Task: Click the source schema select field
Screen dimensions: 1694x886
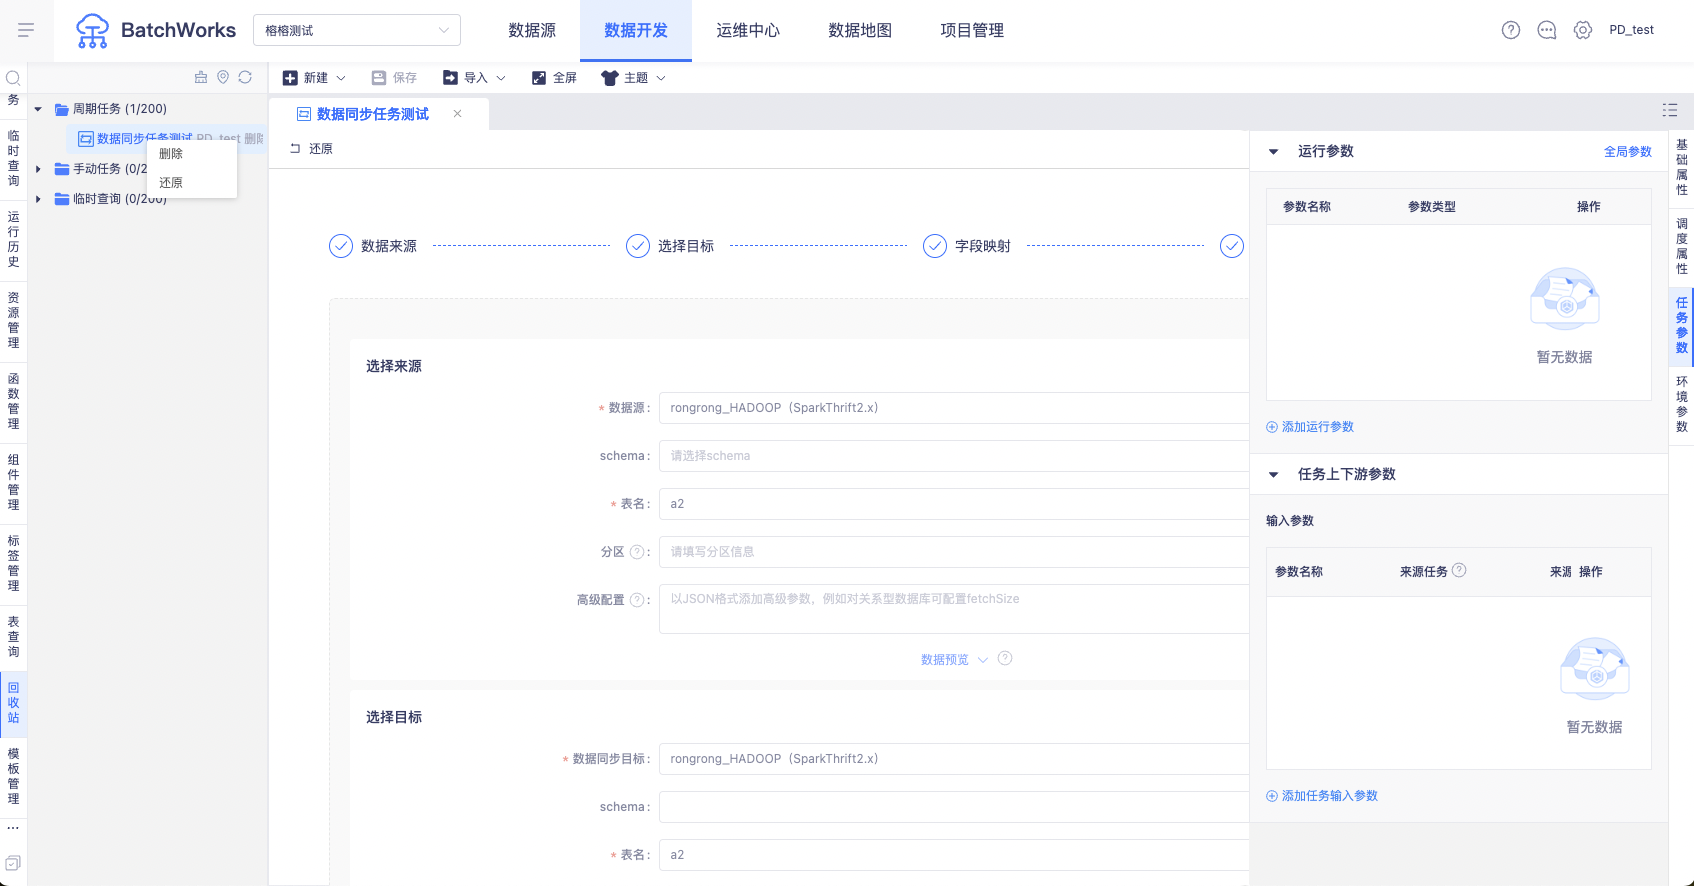Action: click(x=954, y=456)
